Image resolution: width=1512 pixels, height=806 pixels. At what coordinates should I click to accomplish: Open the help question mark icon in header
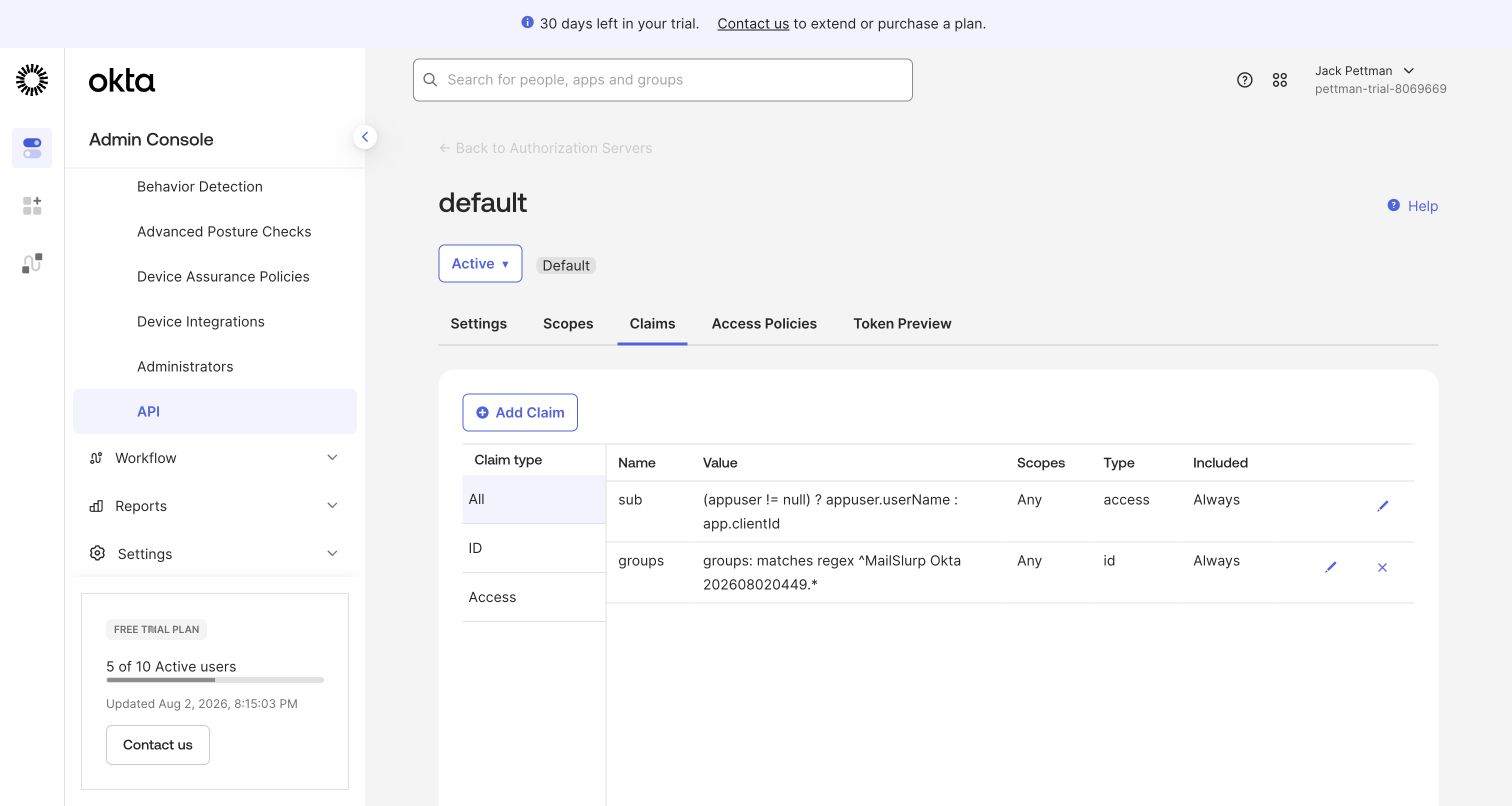coord(1245,80)
